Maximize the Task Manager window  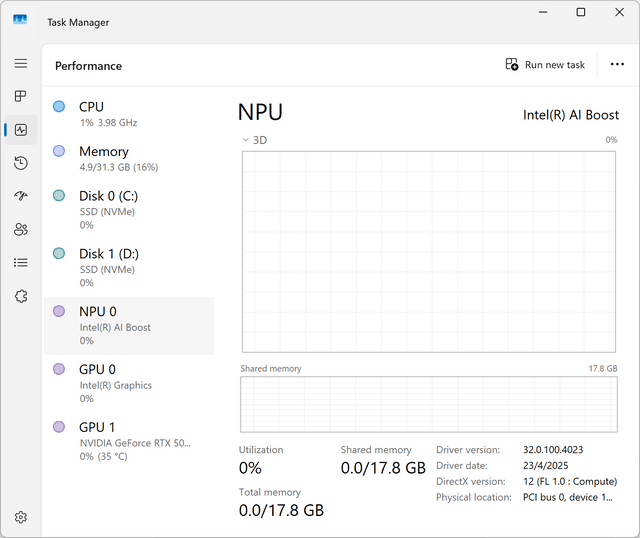click(x=580, y=12)
